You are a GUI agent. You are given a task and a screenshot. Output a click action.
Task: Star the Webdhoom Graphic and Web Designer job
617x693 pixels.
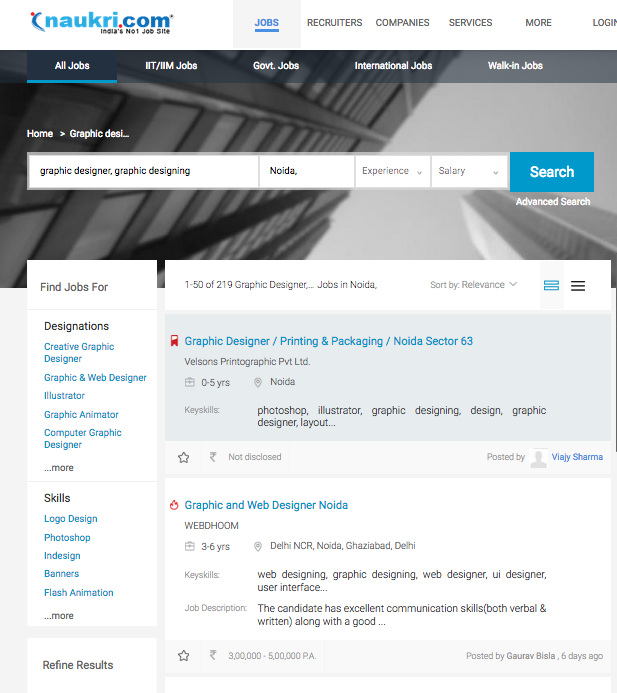coord(184,656)
